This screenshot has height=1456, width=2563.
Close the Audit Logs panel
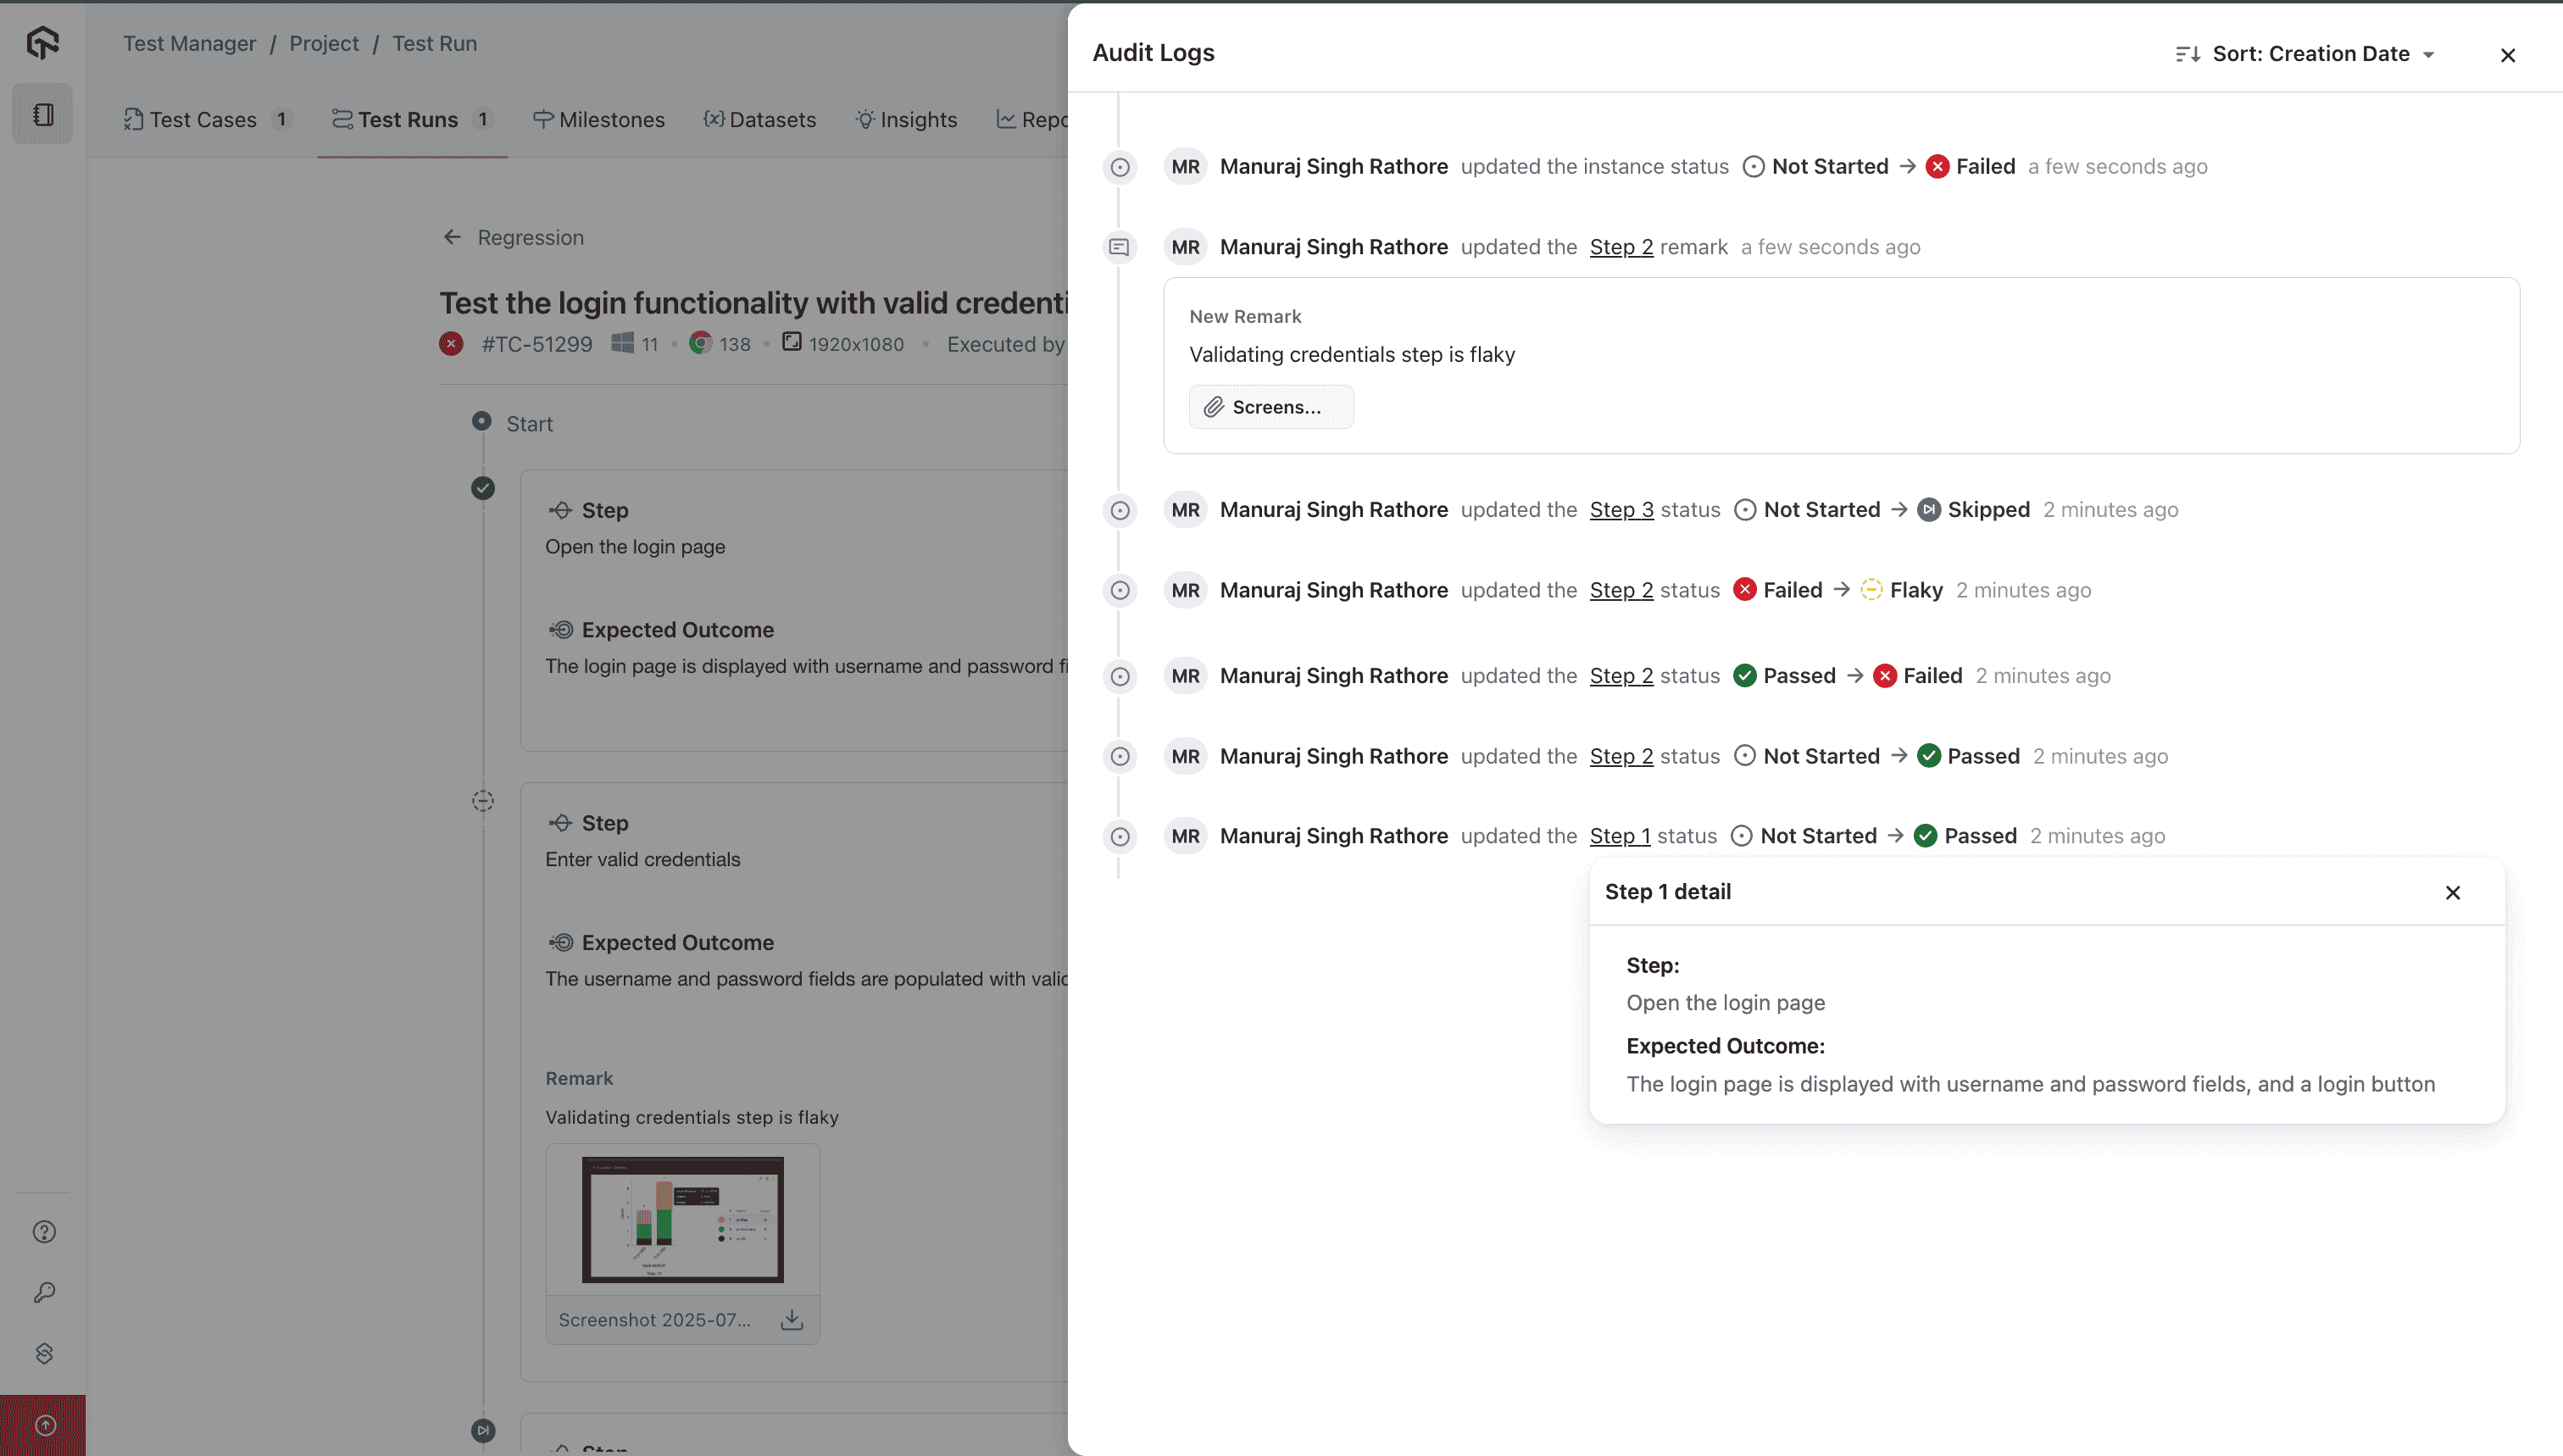(x=2507, y=55)
